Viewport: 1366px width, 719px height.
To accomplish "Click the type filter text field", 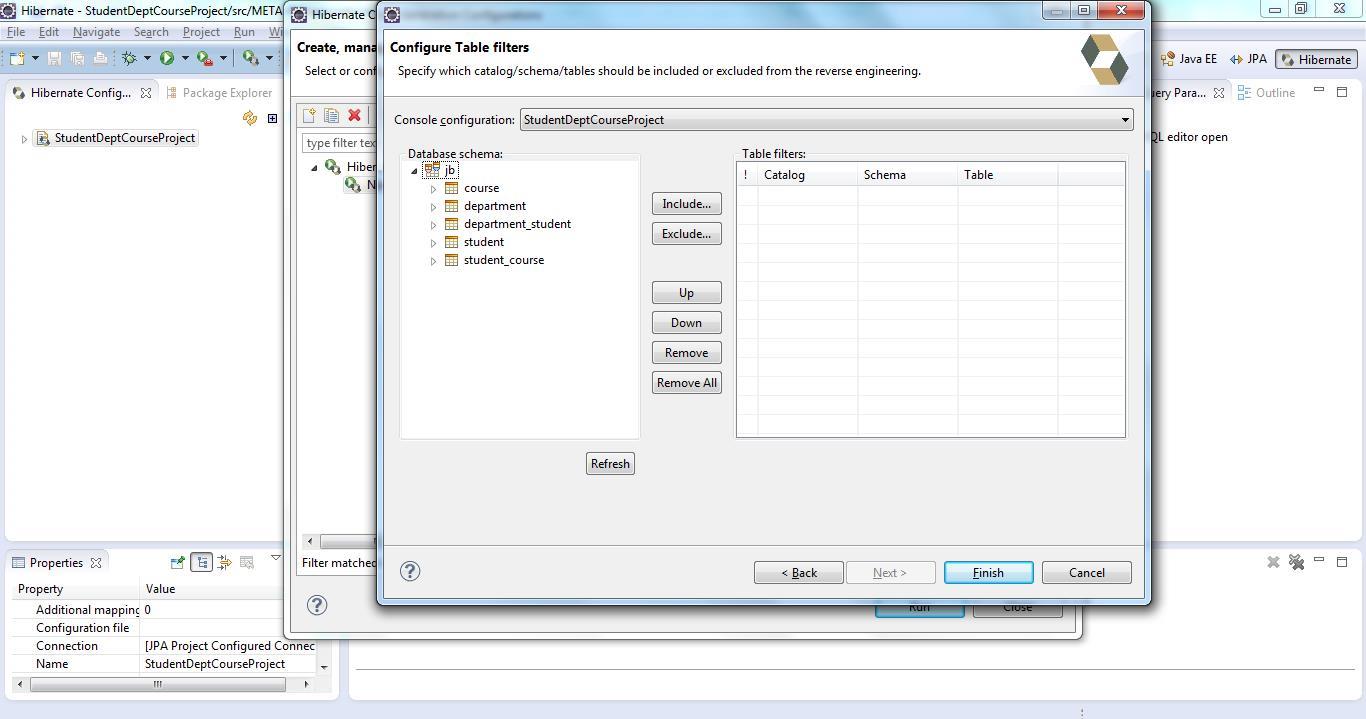I will pyautogui.click(x=342, y=143).
